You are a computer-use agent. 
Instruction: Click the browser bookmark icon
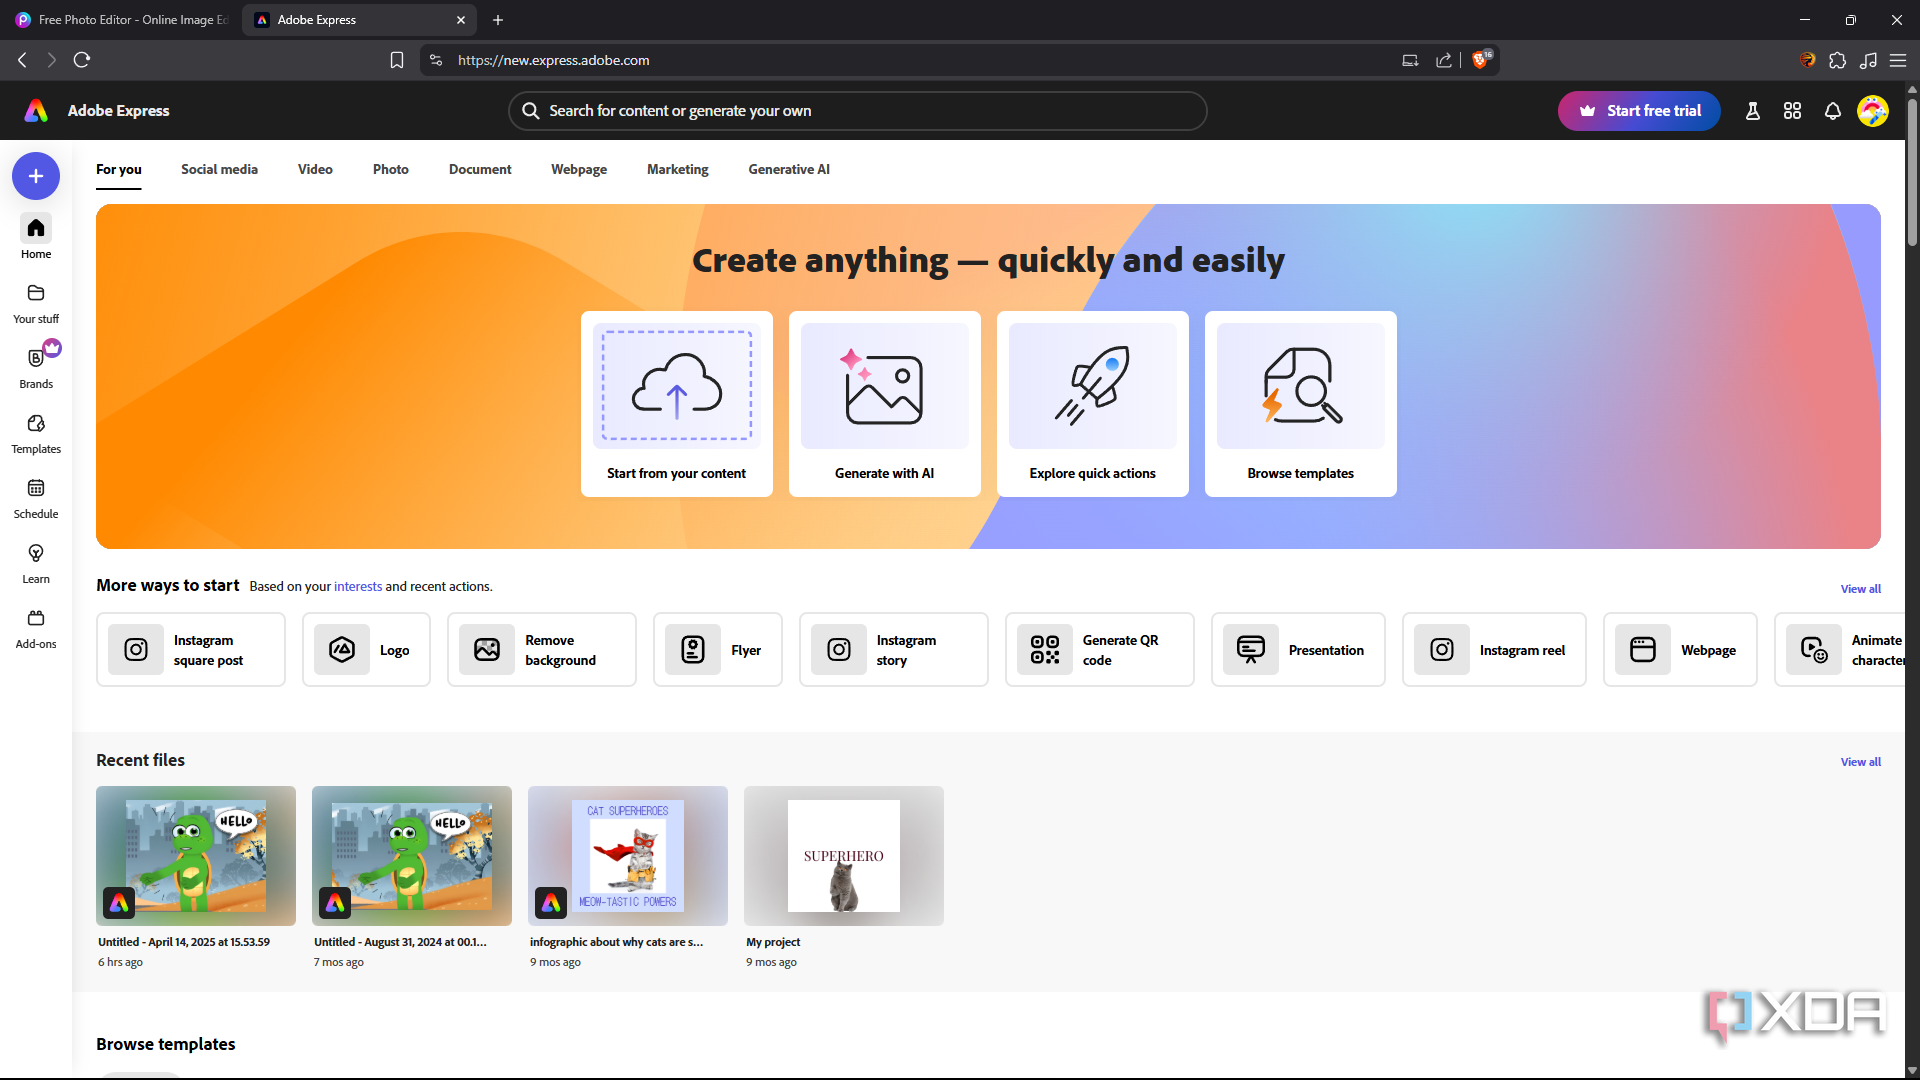tap(397, 60)
